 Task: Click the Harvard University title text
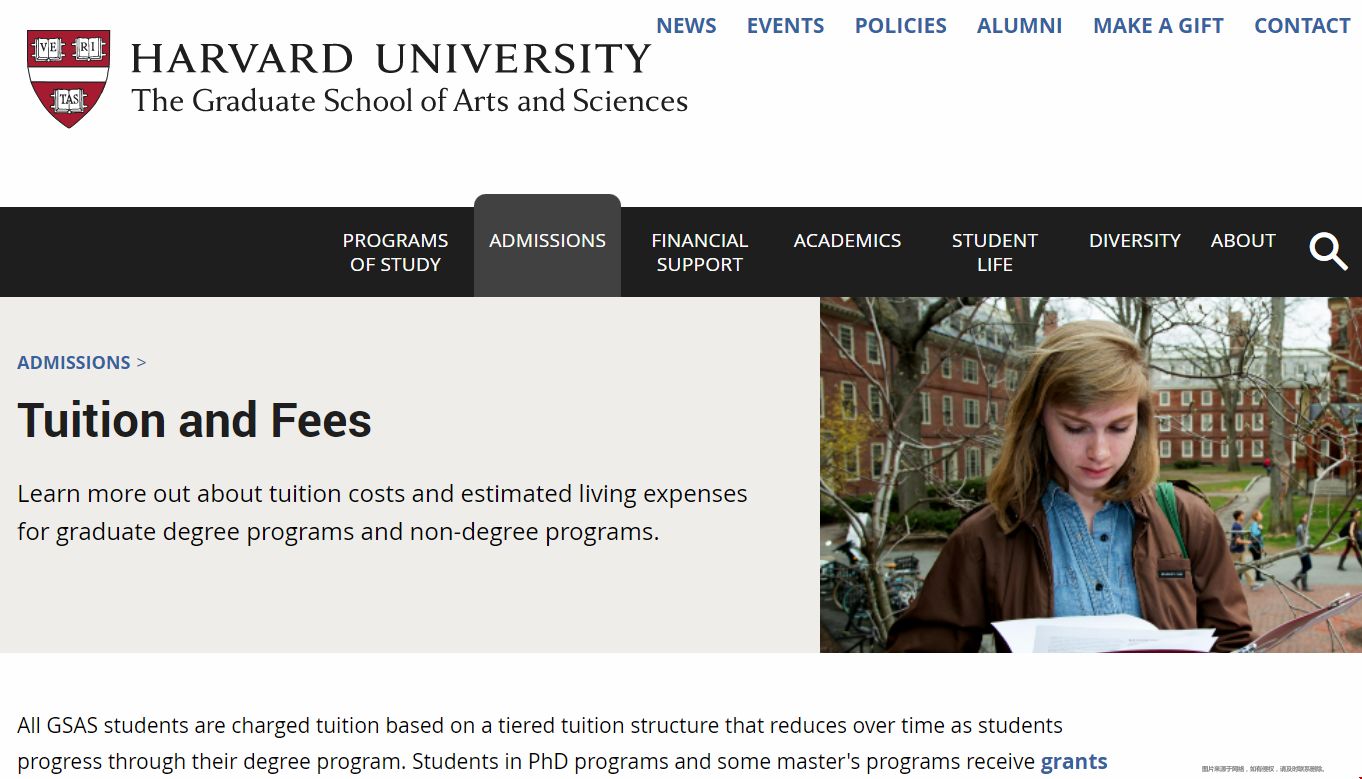[x=391, y=58]
